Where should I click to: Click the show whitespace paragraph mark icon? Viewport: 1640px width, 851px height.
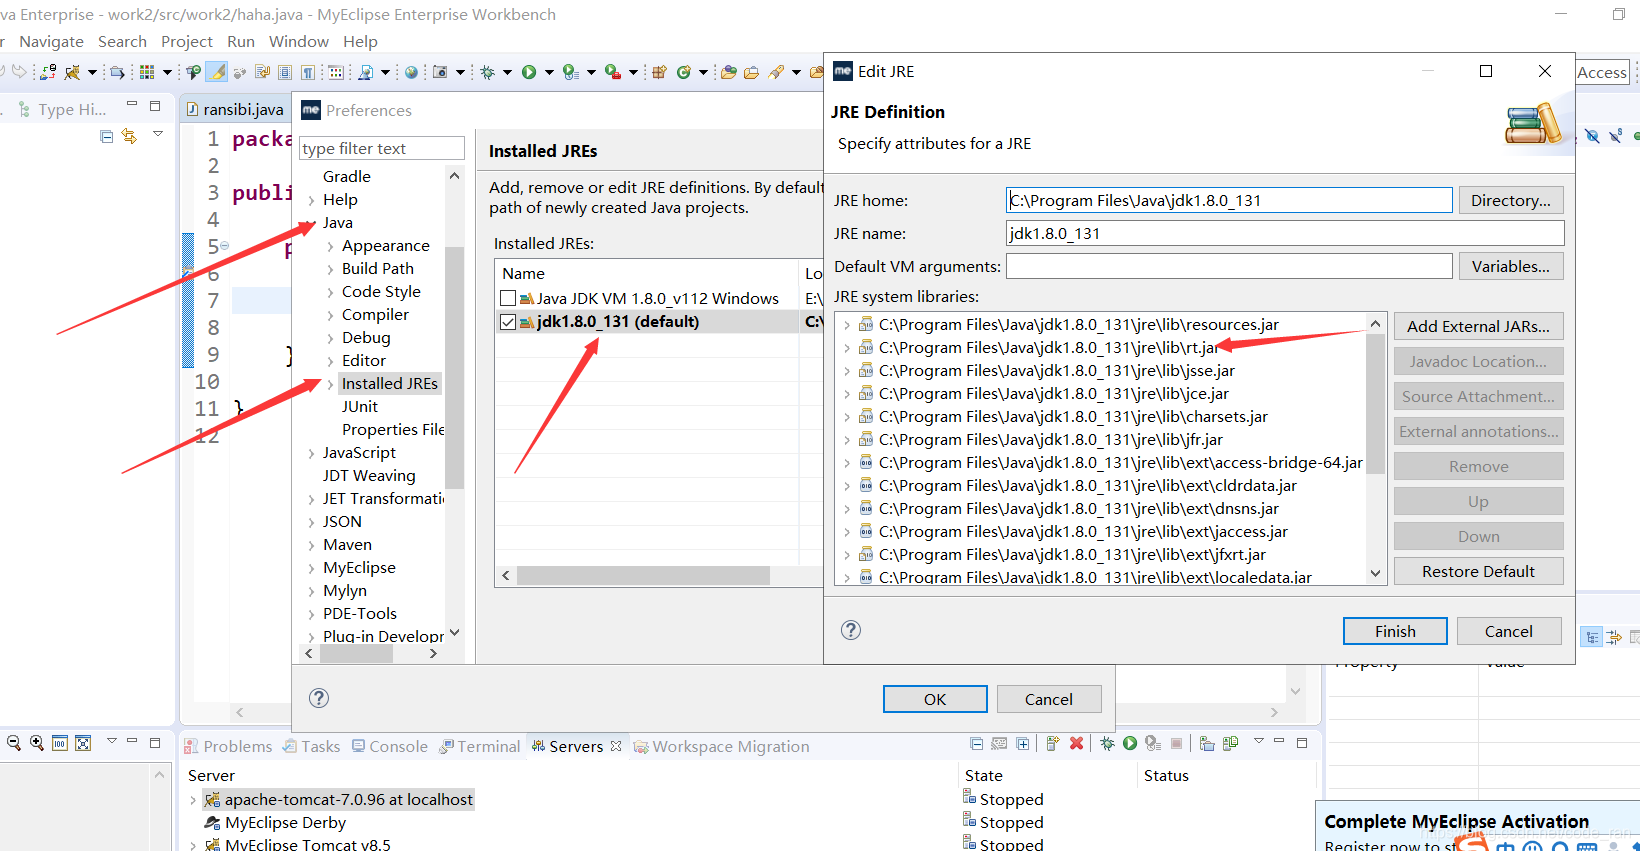308,72
